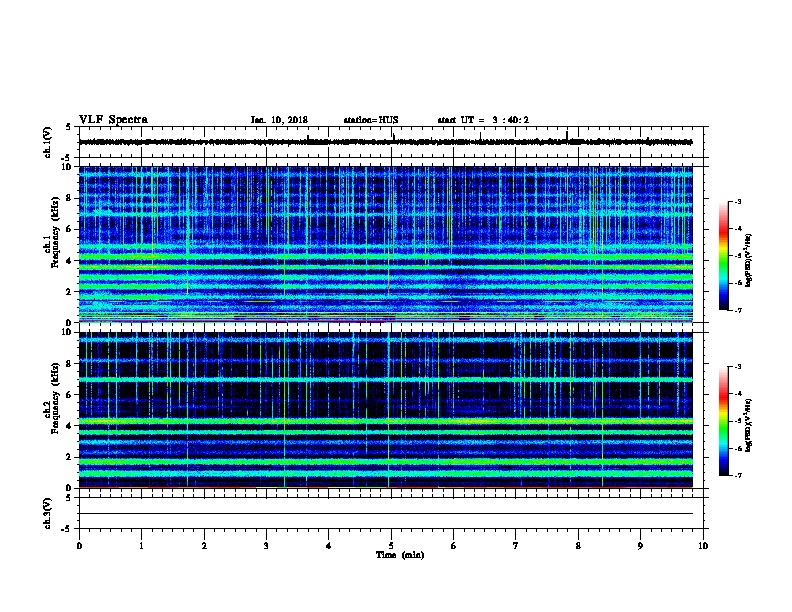Click the "4" tick on the time axis
The width and height of the screenshot is (792, 612).
[x=329, y=546]
